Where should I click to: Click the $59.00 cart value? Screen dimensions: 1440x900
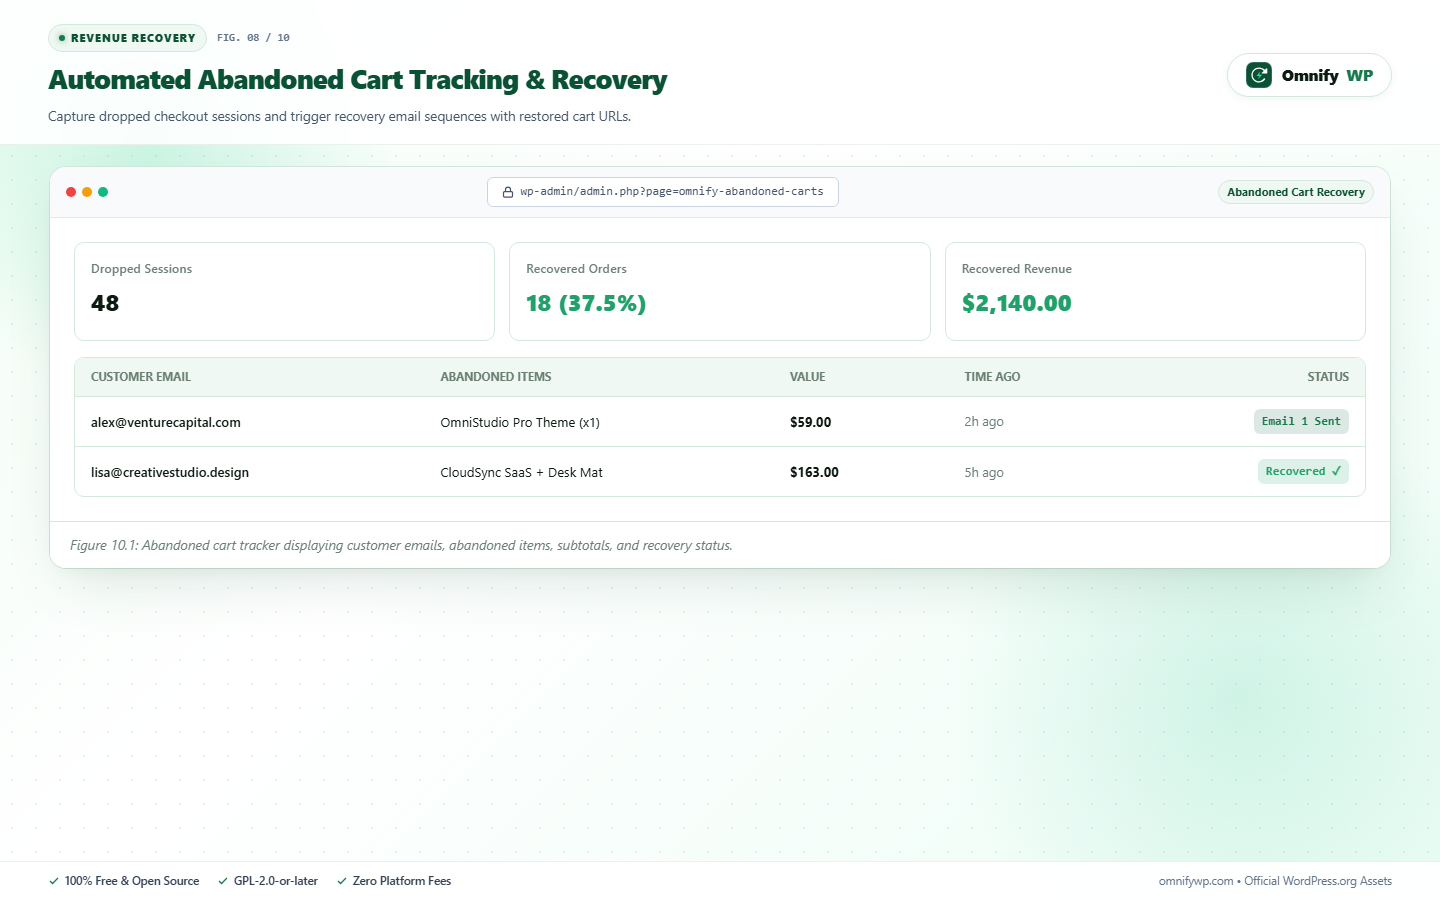click(x=811, y=422)
